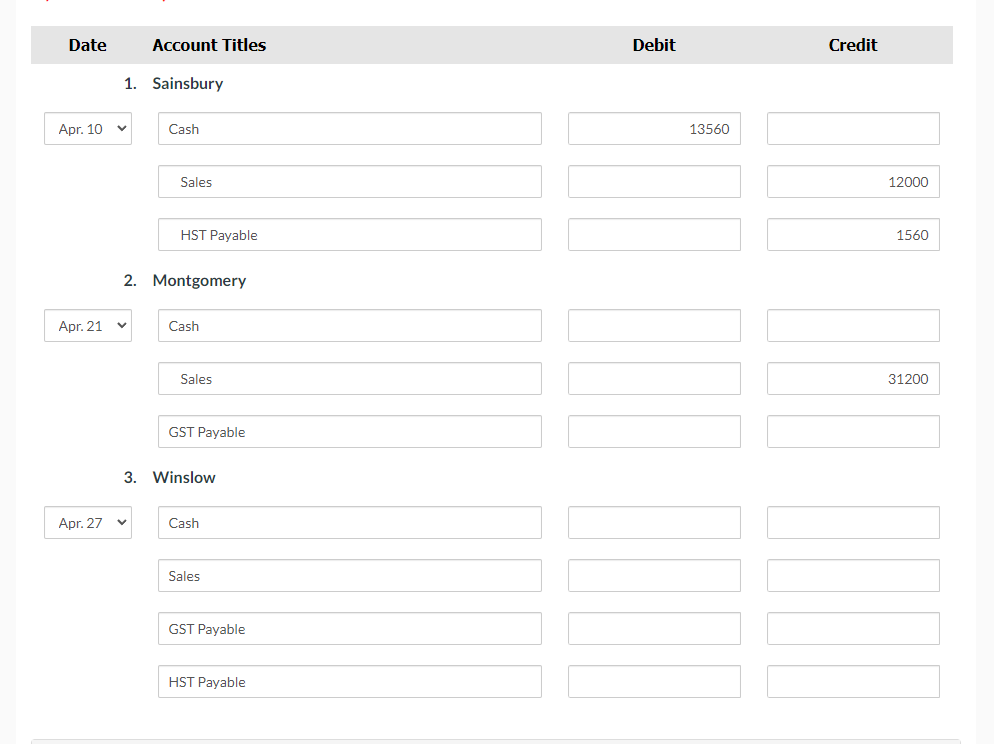Select the debit field showing 13560
This screenshot has width=994, height=744.
[653, 128]
